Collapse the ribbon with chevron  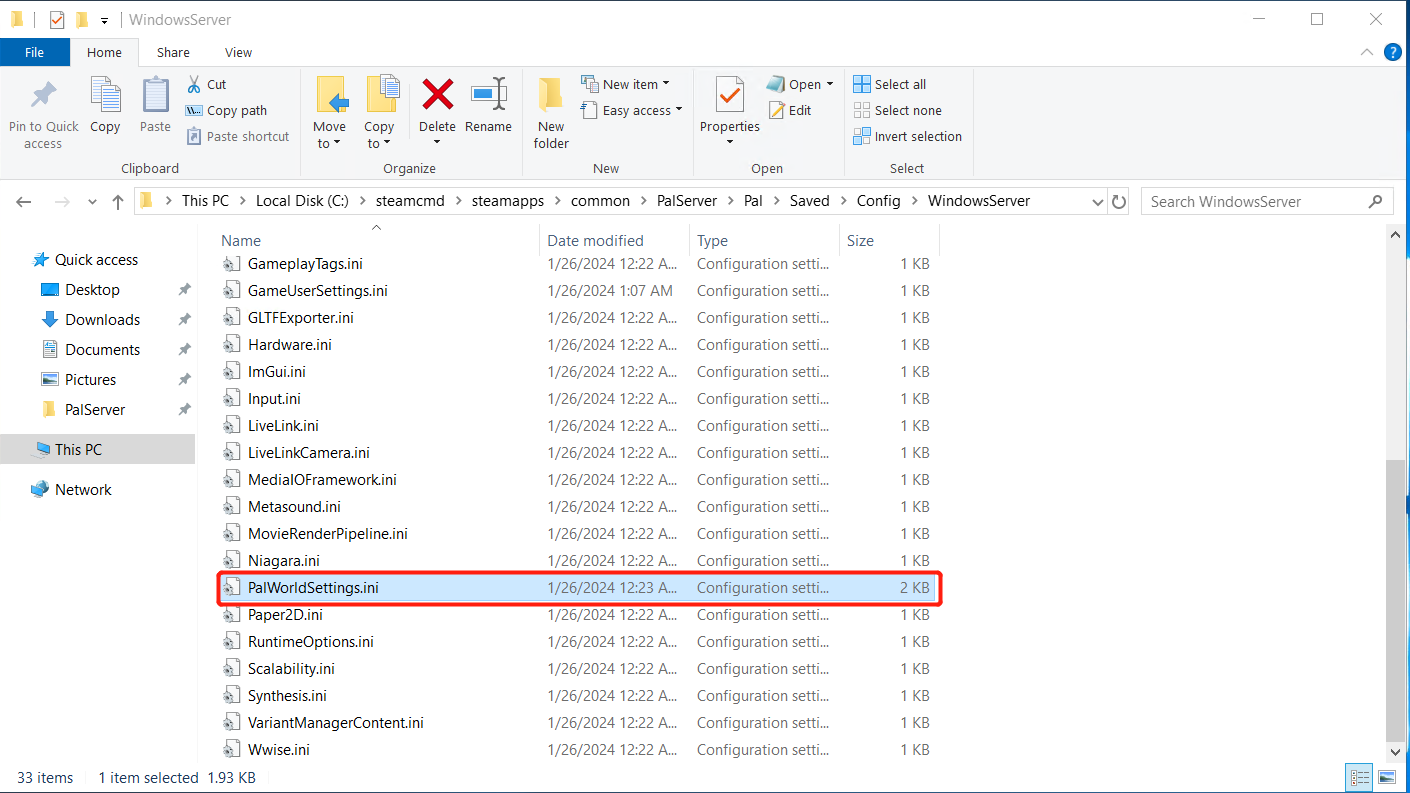click(x=1368, y=52)
